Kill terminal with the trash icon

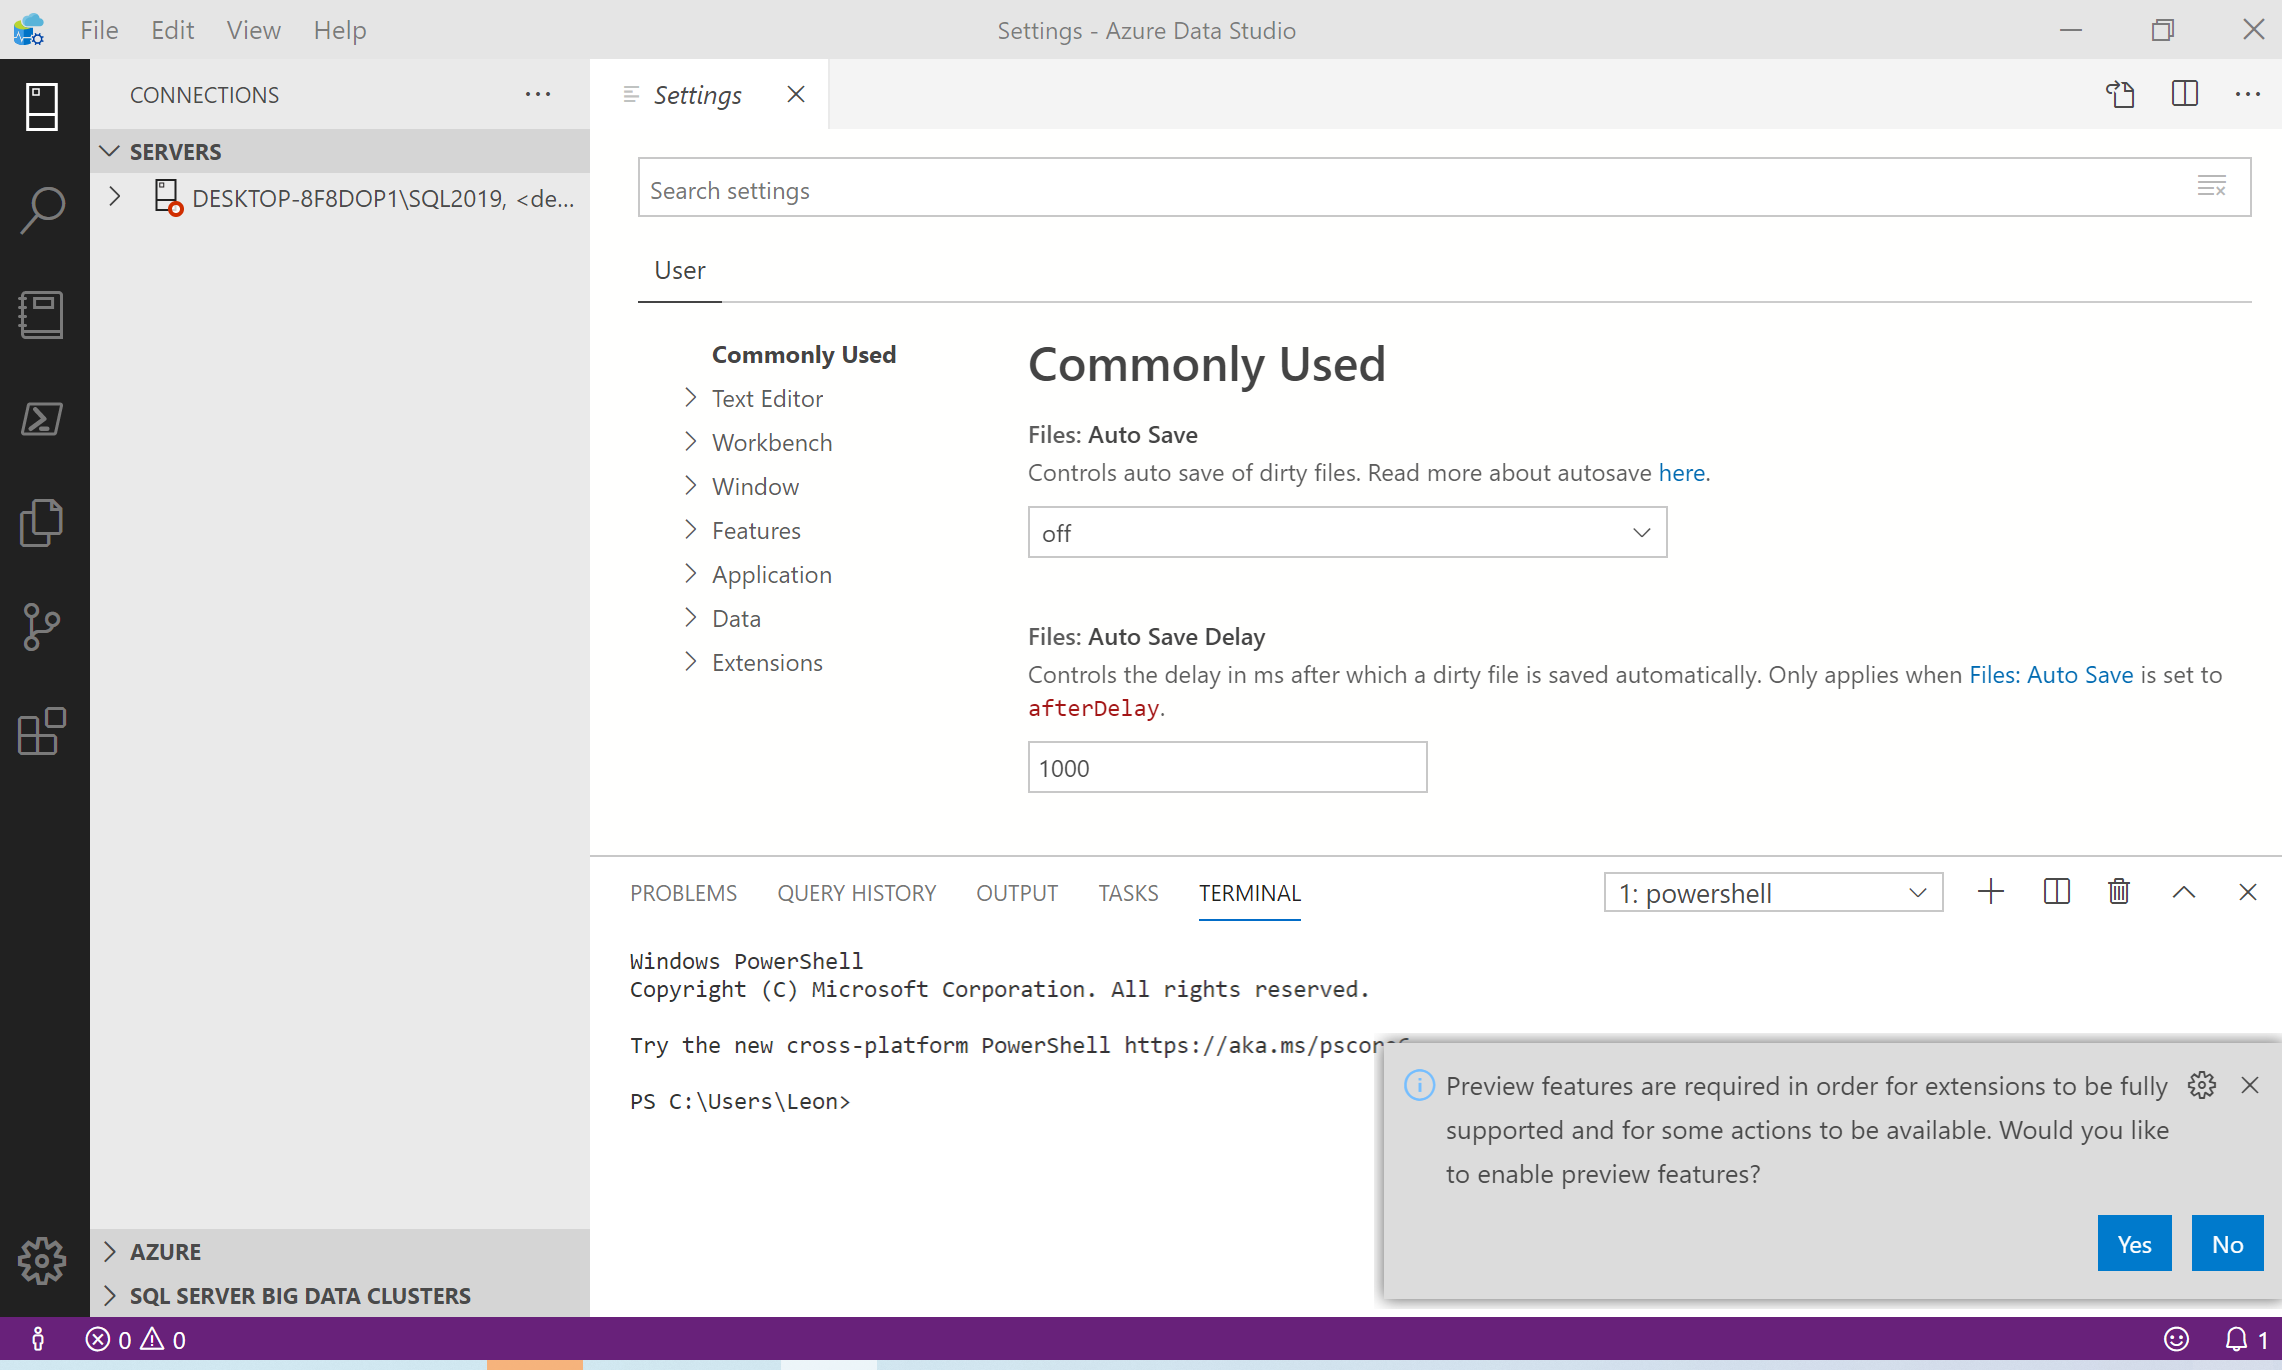(x=2118, y=892)
